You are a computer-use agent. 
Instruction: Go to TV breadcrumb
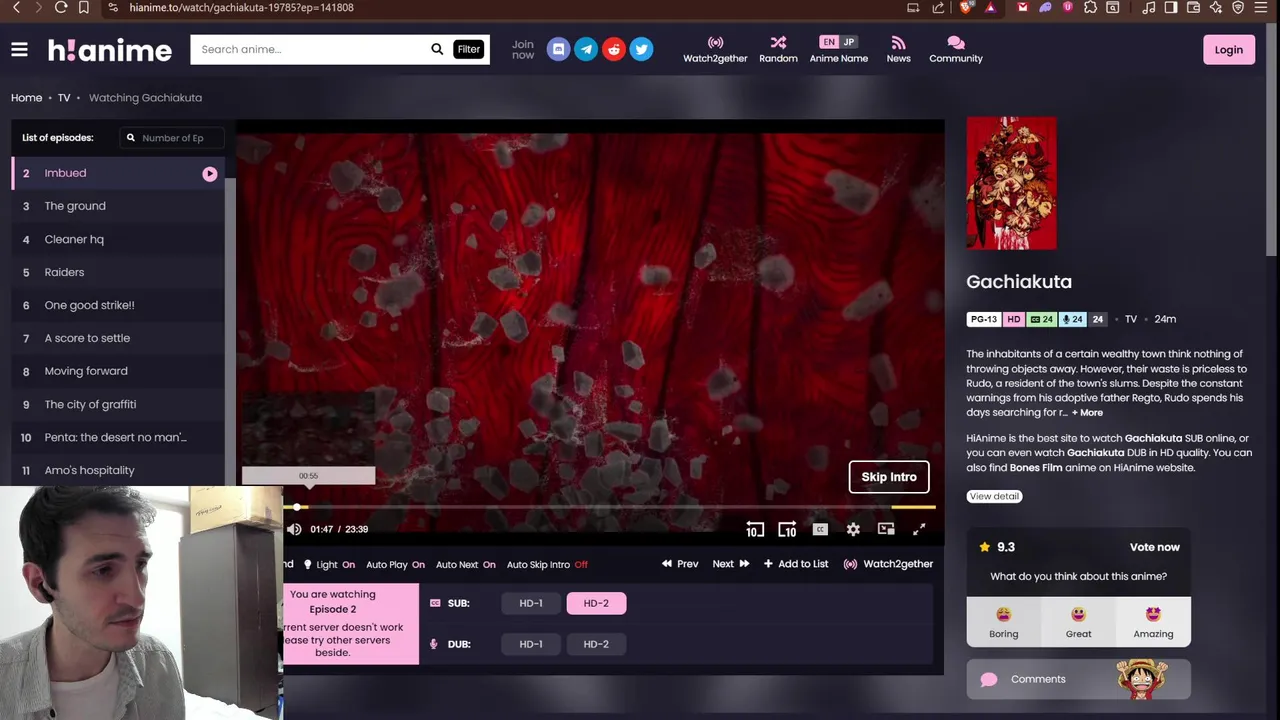64,98
